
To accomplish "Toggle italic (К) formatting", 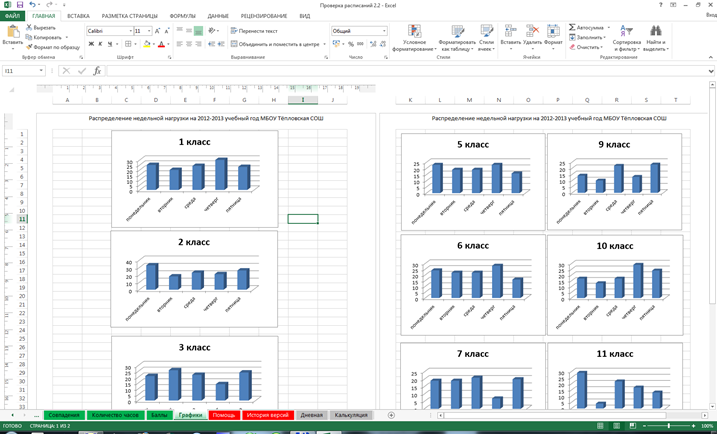I will click(100, 44).
